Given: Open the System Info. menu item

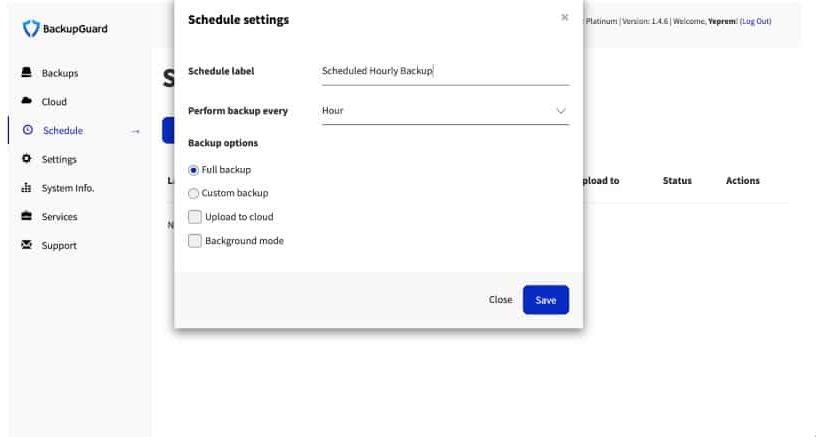Looking at the screenshot, I should tap(68, 188).
